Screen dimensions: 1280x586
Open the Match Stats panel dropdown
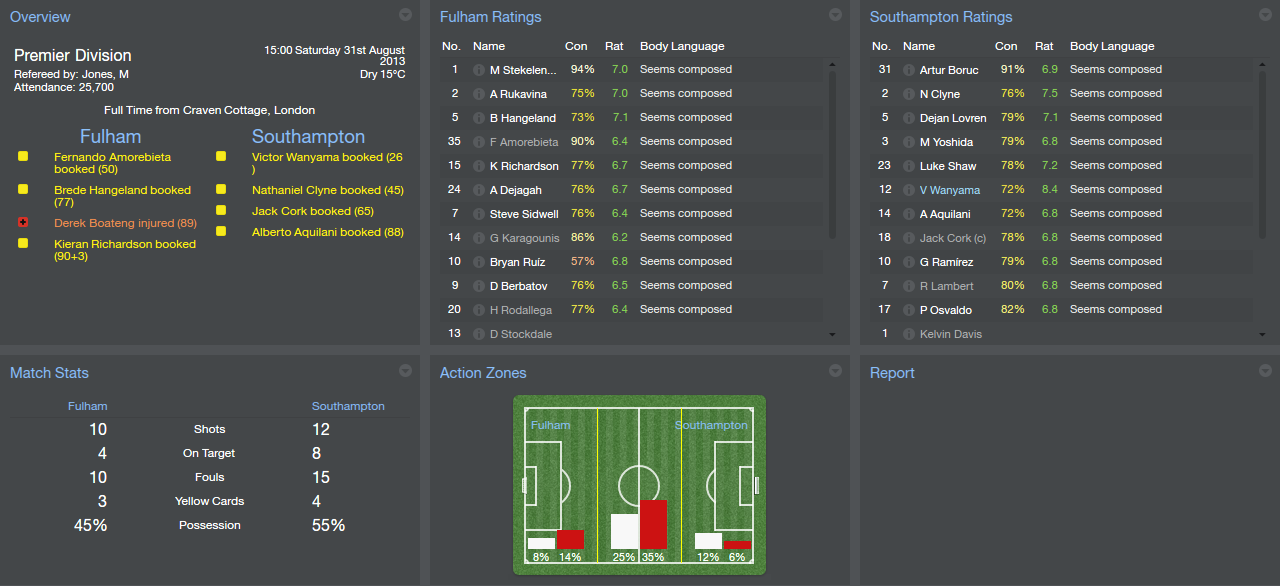point(405,371)
